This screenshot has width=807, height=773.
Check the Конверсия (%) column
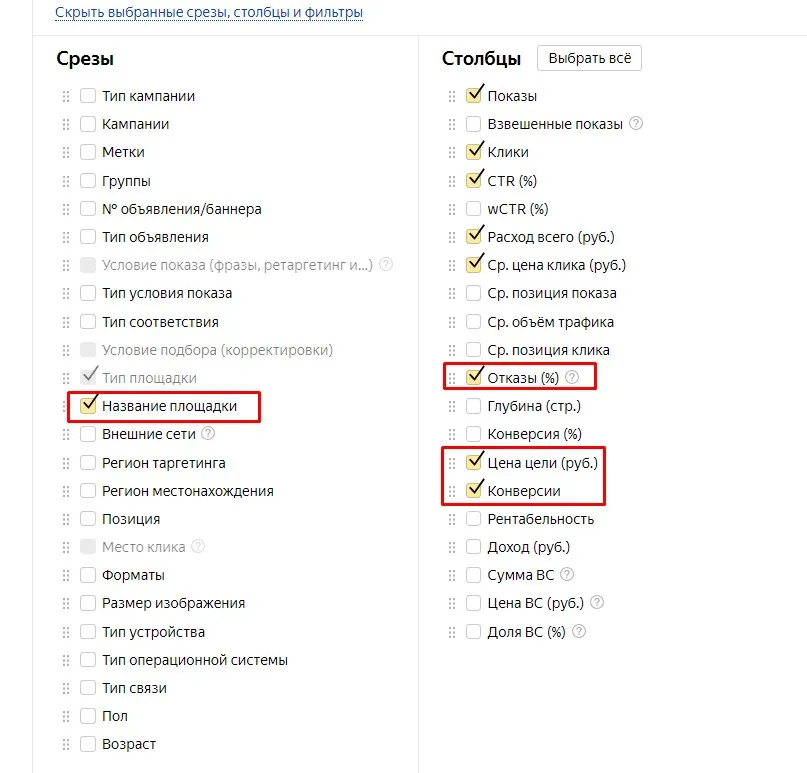(473, 434)
